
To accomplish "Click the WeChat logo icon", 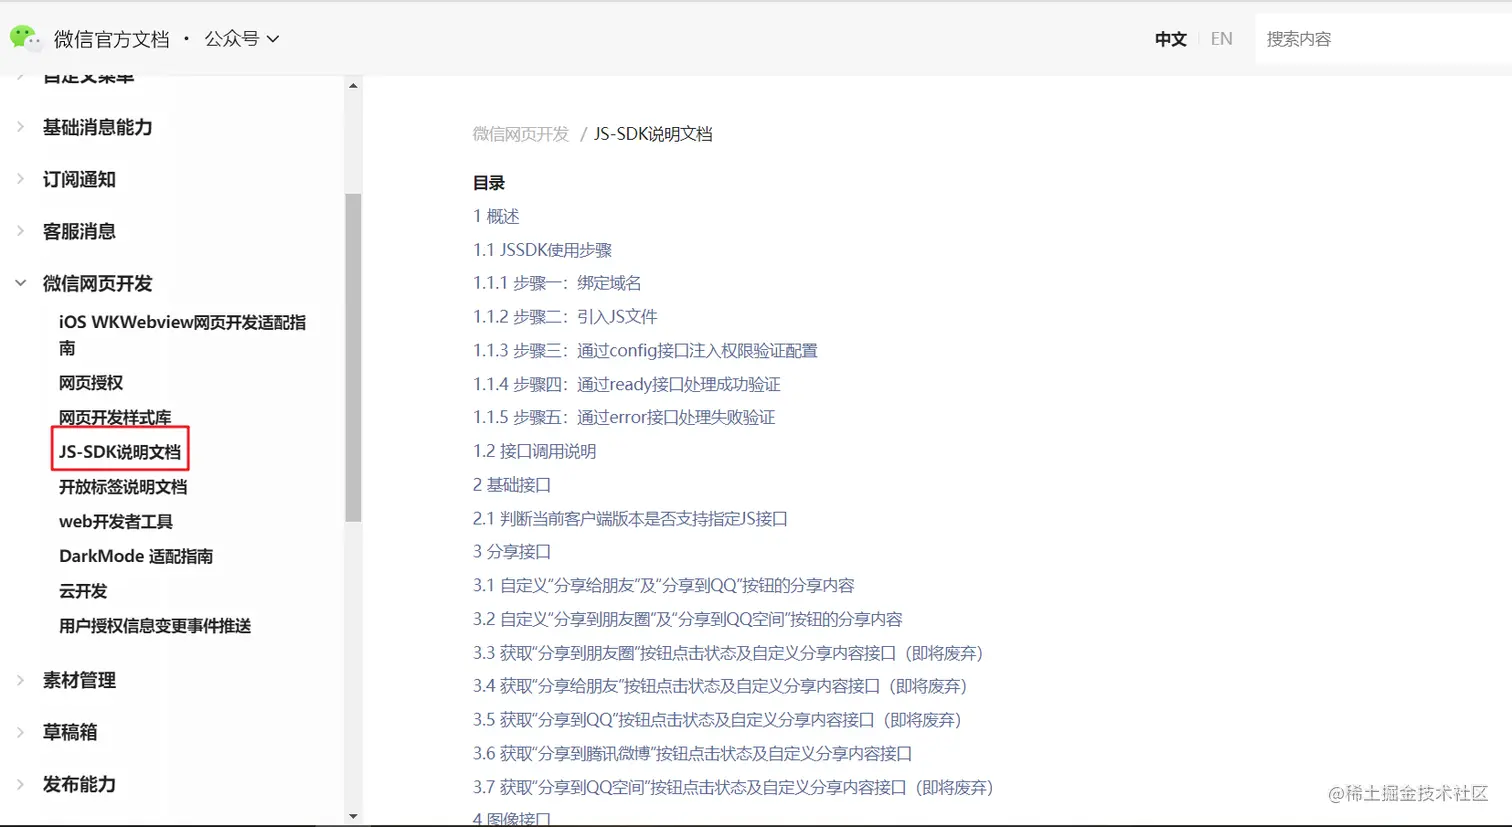I will (x=26, y=38).
